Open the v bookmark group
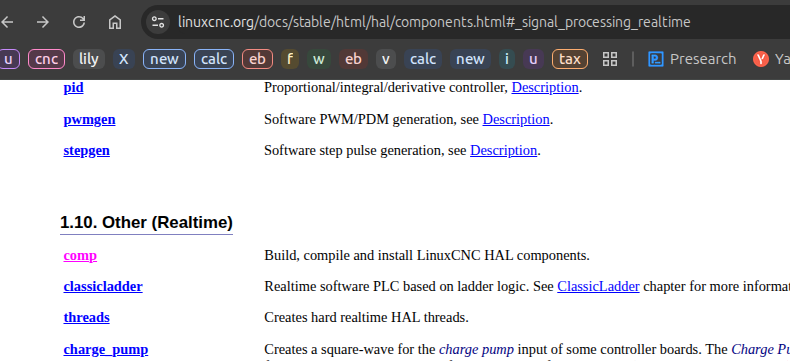Screen dimensions: 790x361 385,59
